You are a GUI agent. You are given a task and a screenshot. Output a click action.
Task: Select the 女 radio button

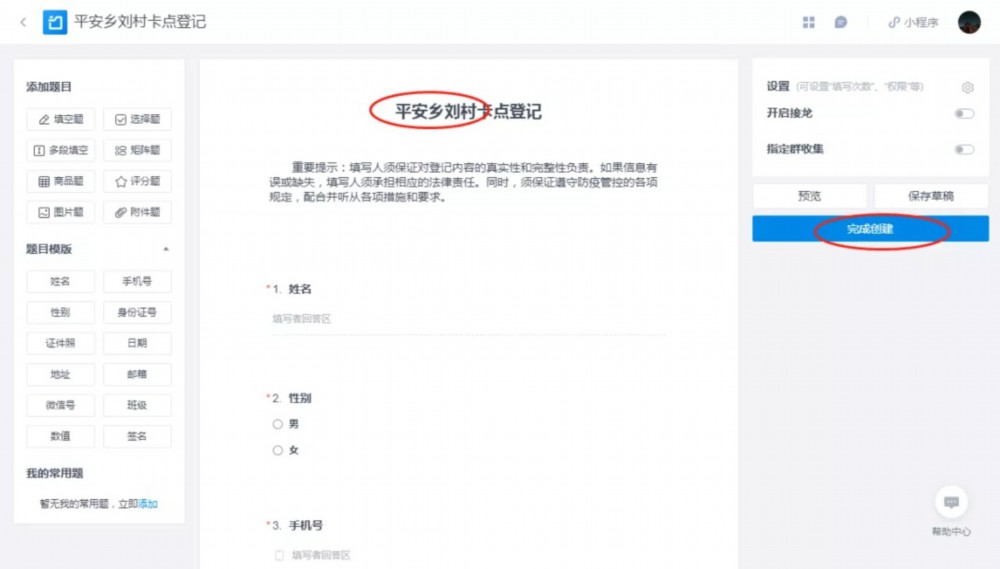[x=277, y=450]
